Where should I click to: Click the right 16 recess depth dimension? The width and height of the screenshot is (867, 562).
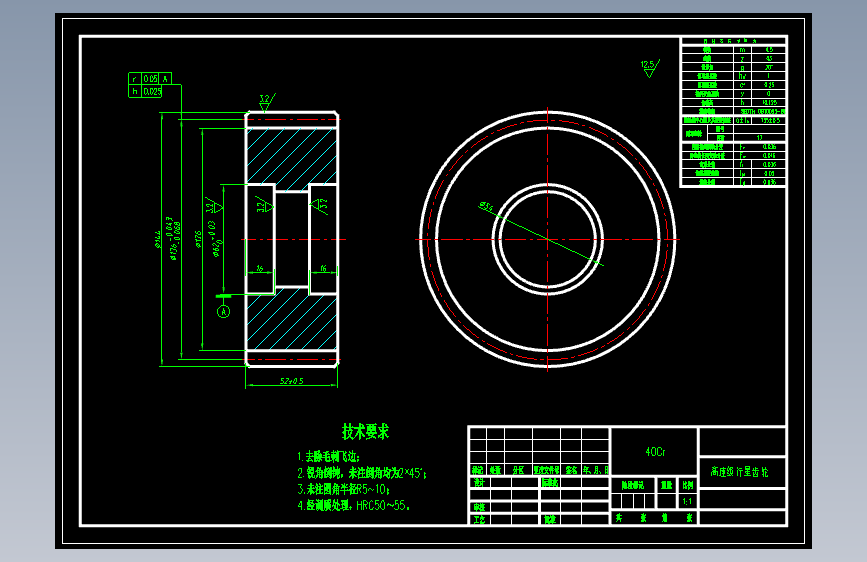click(323, 268)
